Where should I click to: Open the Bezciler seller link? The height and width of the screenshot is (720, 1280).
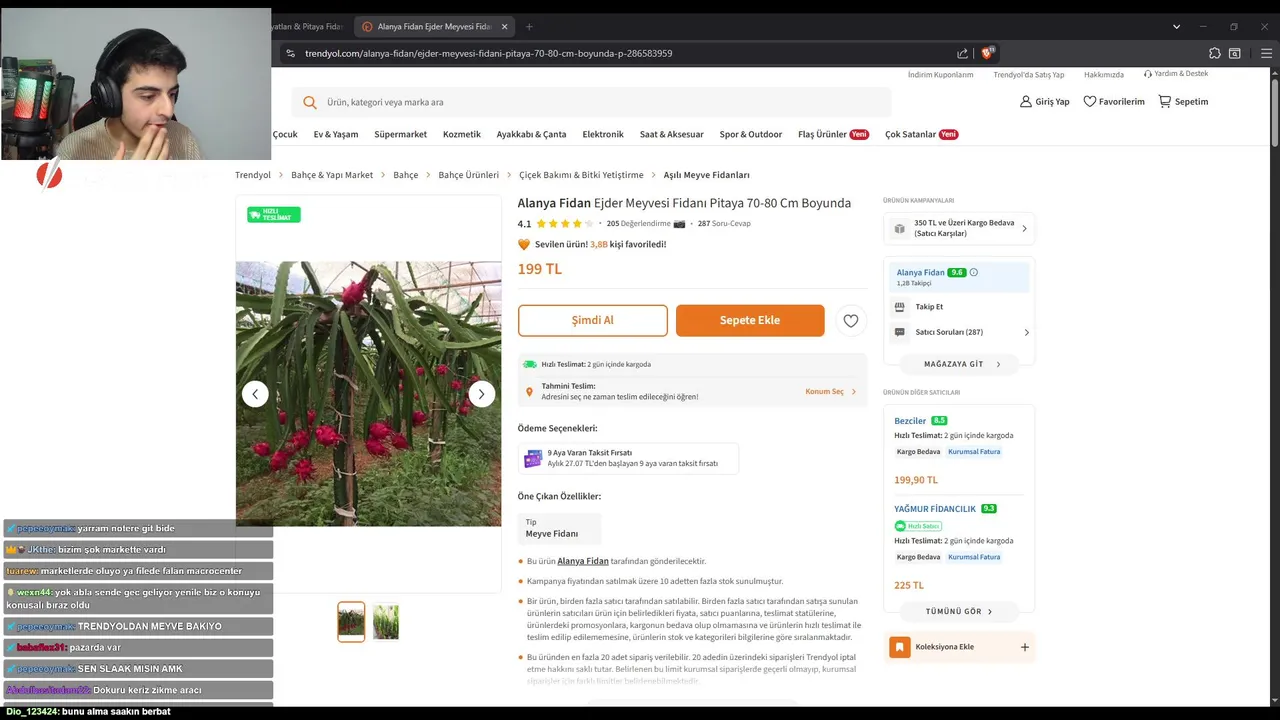click(910, 421)
